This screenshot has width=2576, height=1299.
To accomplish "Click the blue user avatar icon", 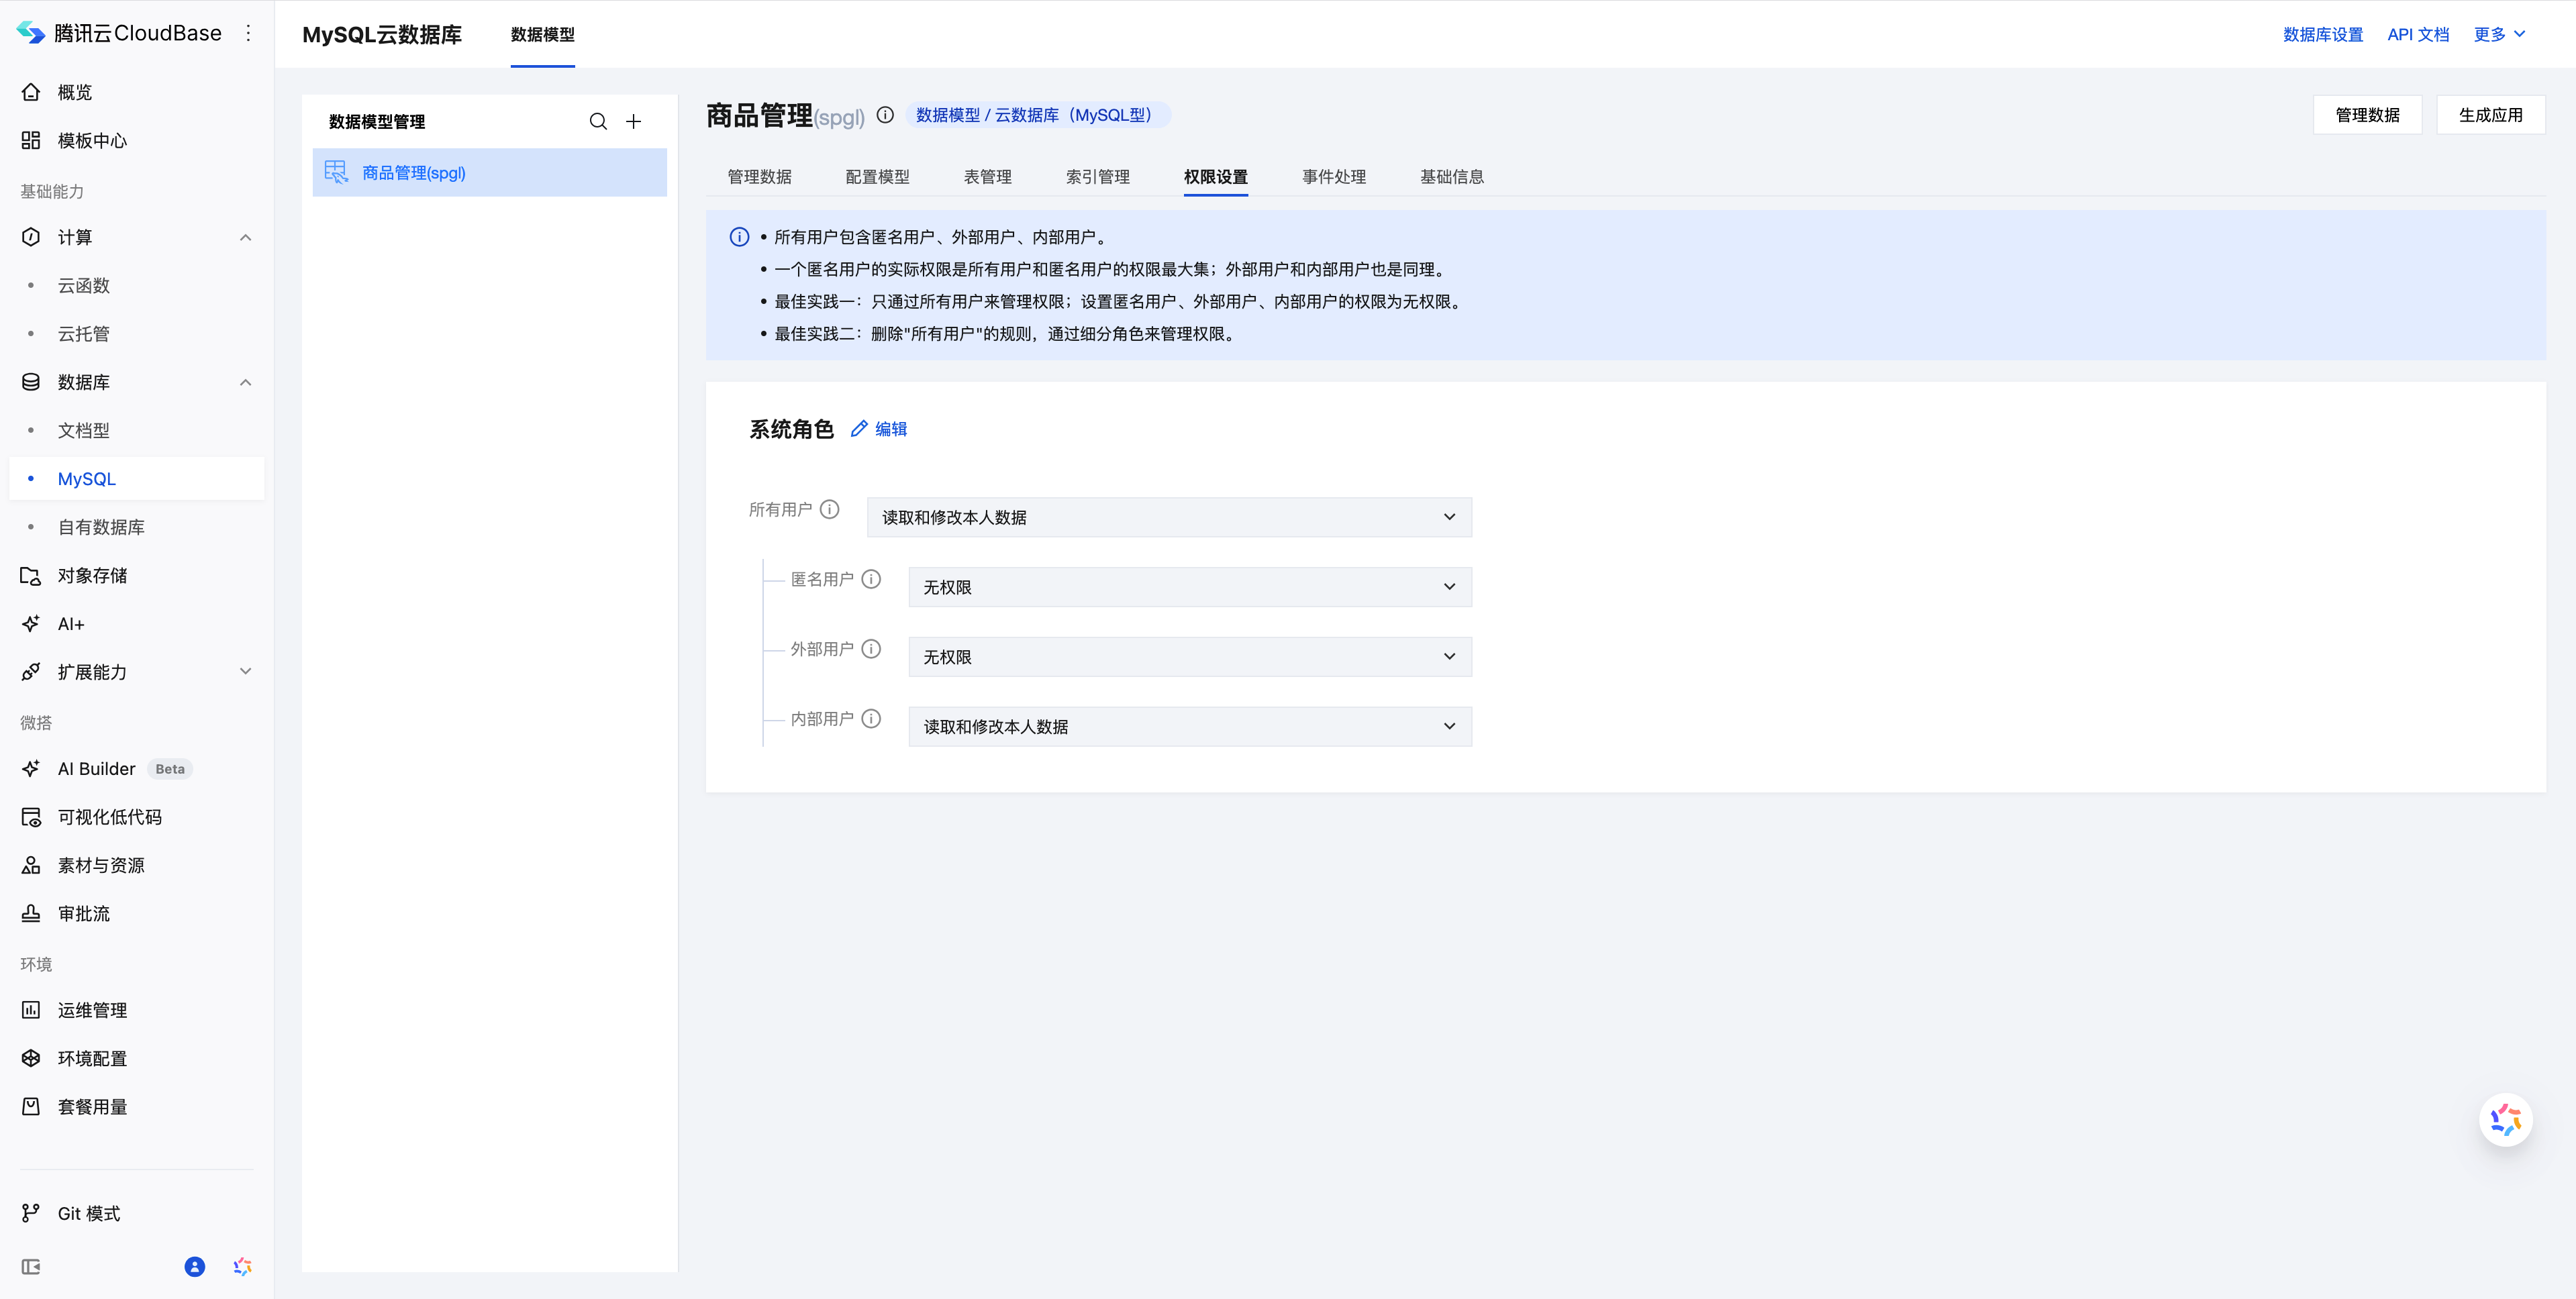I will [x=195, y=1267].
